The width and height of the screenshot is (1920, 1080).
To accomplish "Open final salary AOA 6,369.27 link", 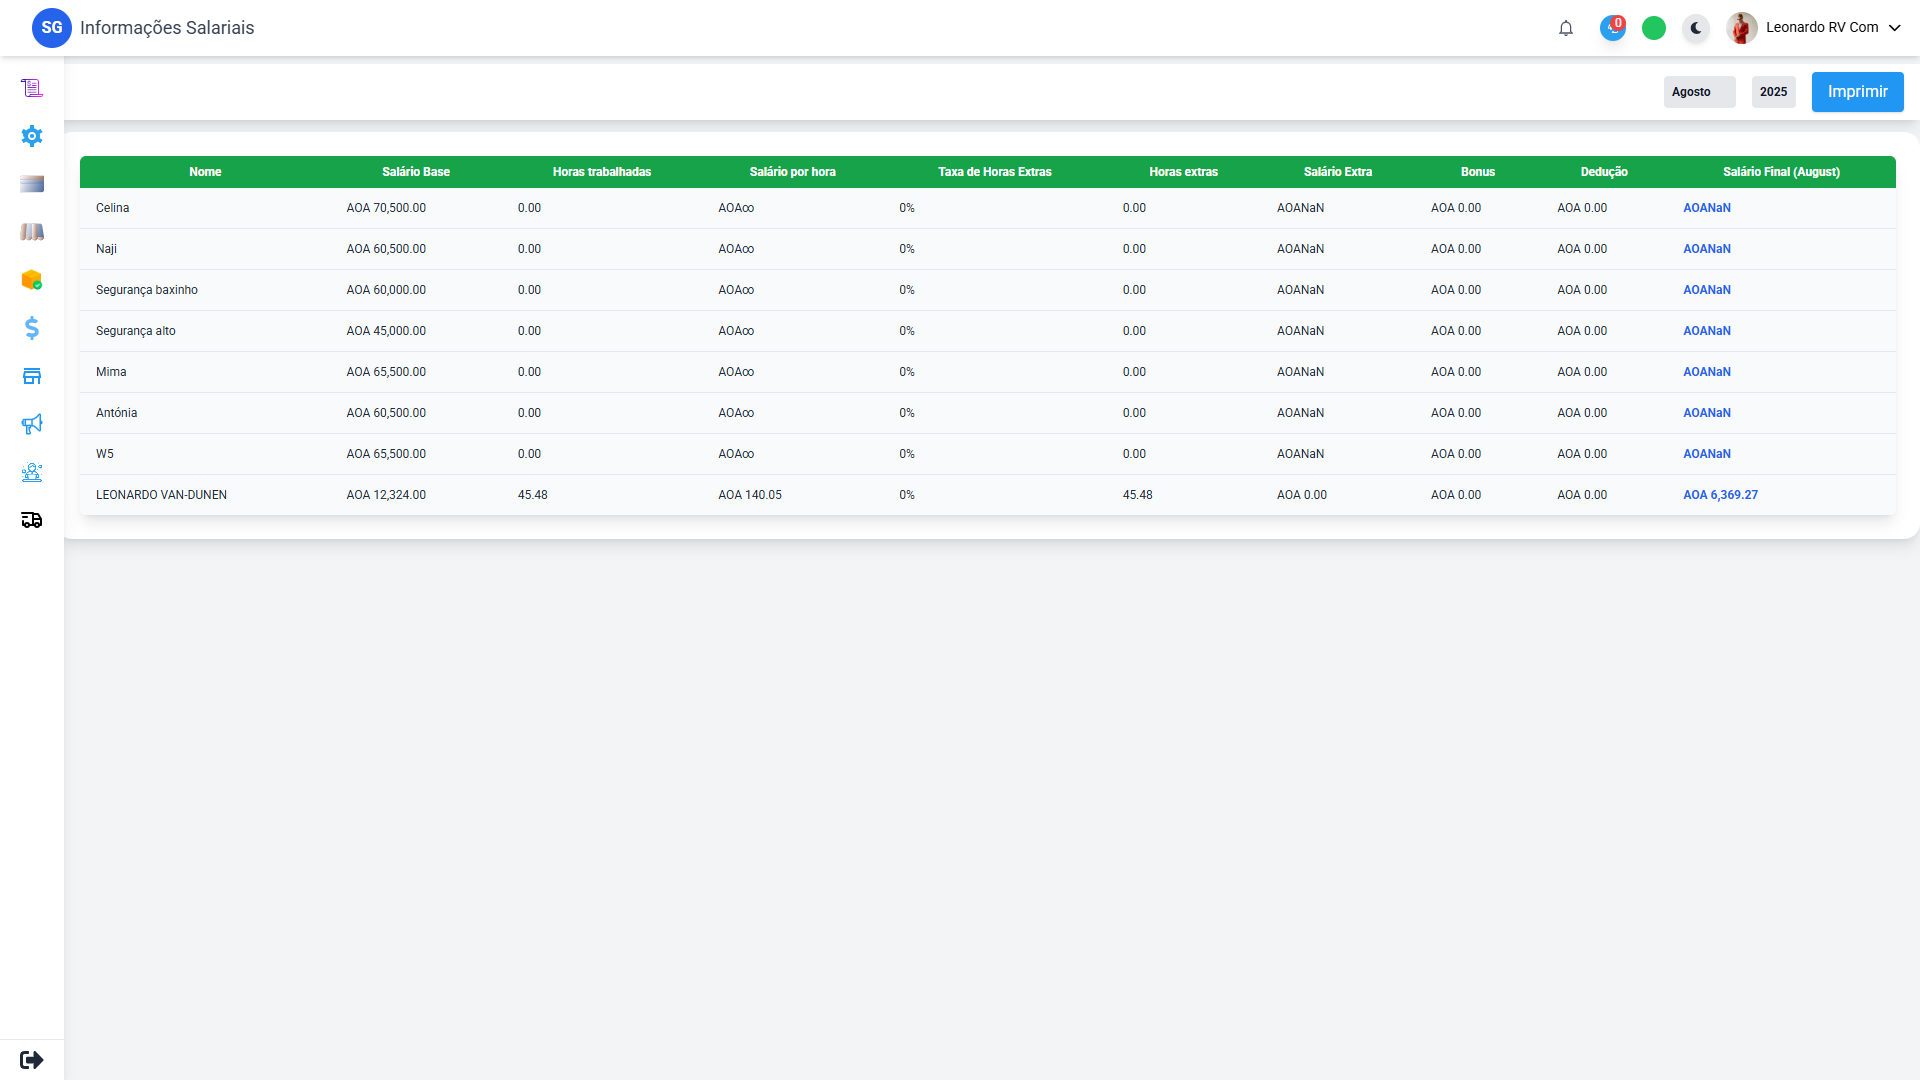I will 1720,495.
